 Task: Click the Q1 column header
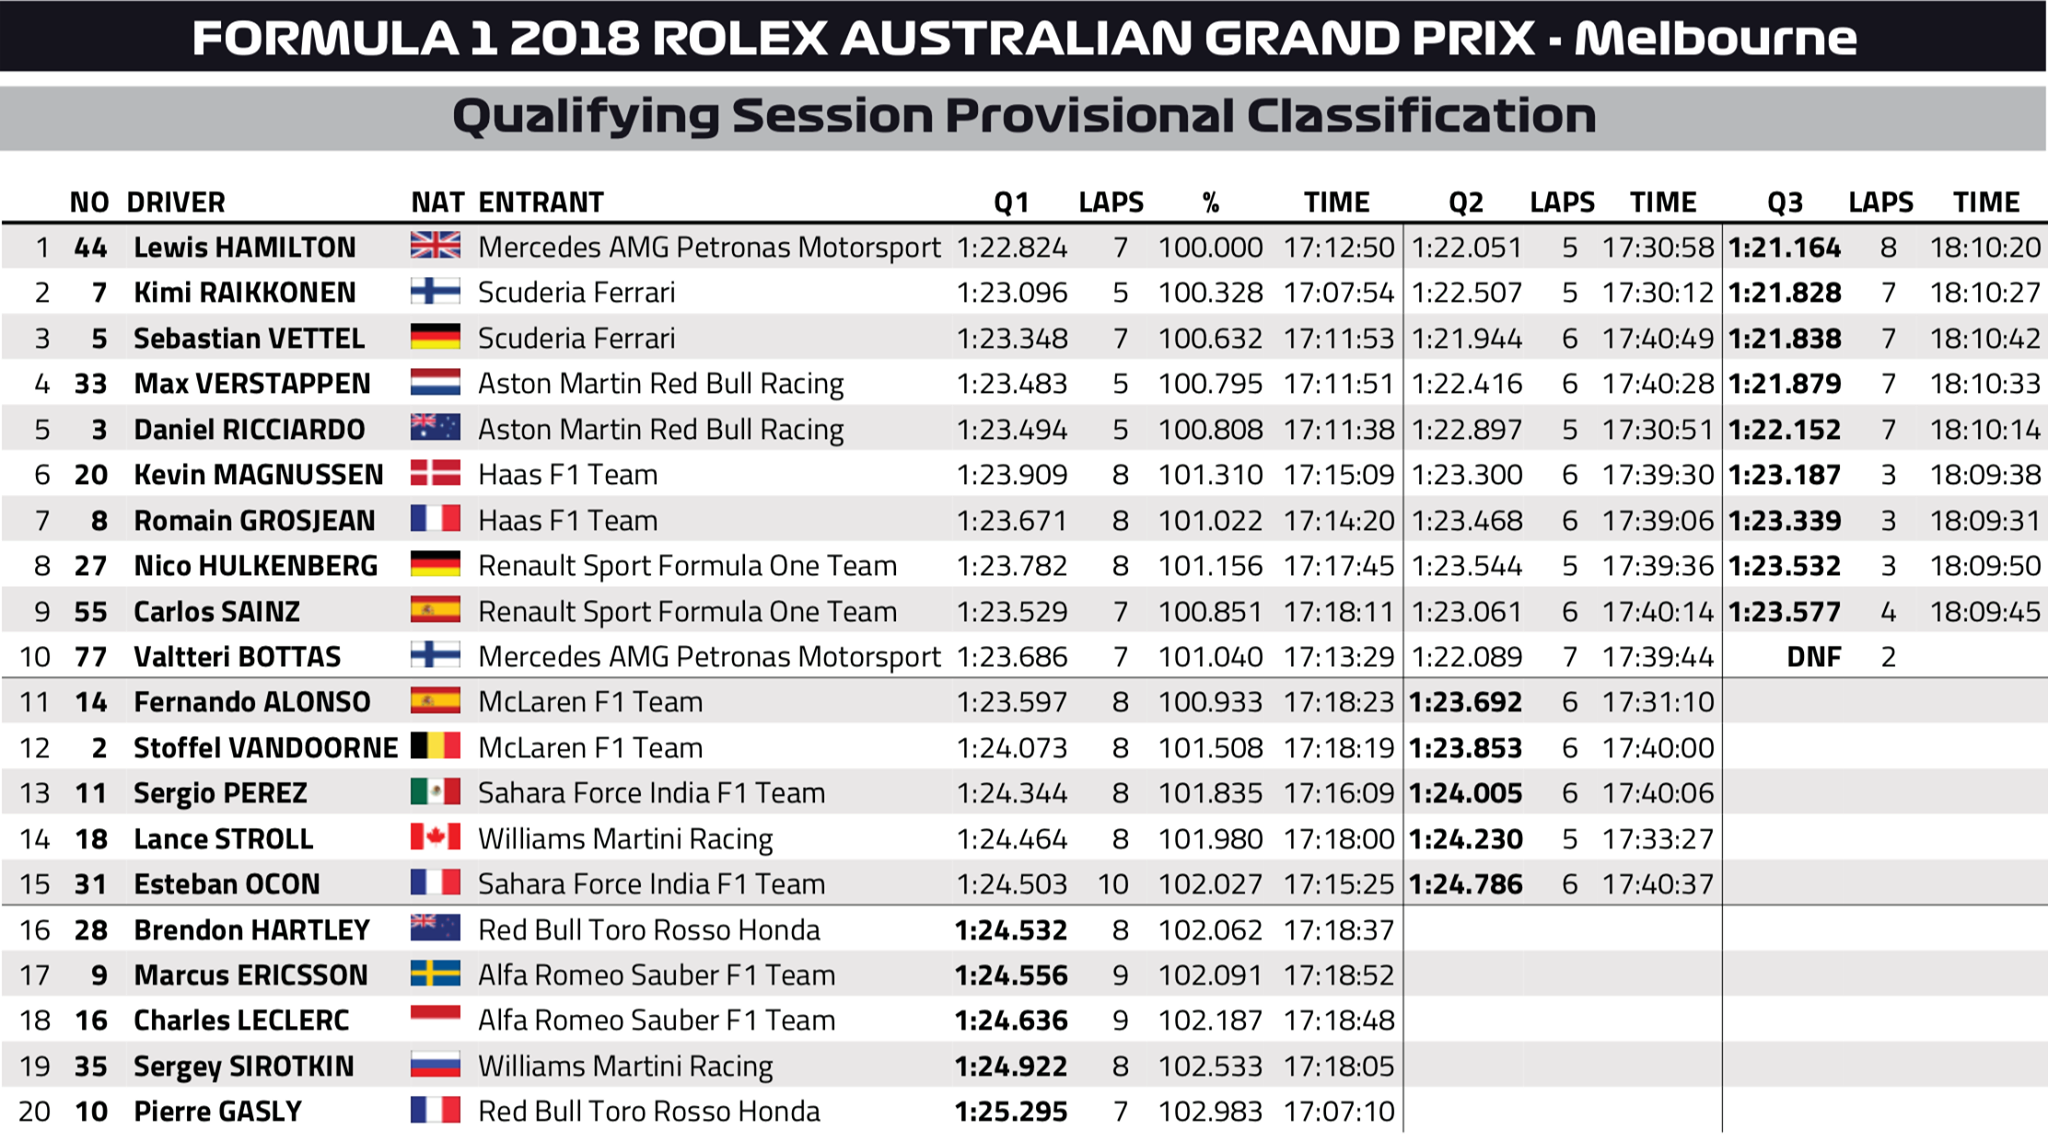click(1011, 203)
